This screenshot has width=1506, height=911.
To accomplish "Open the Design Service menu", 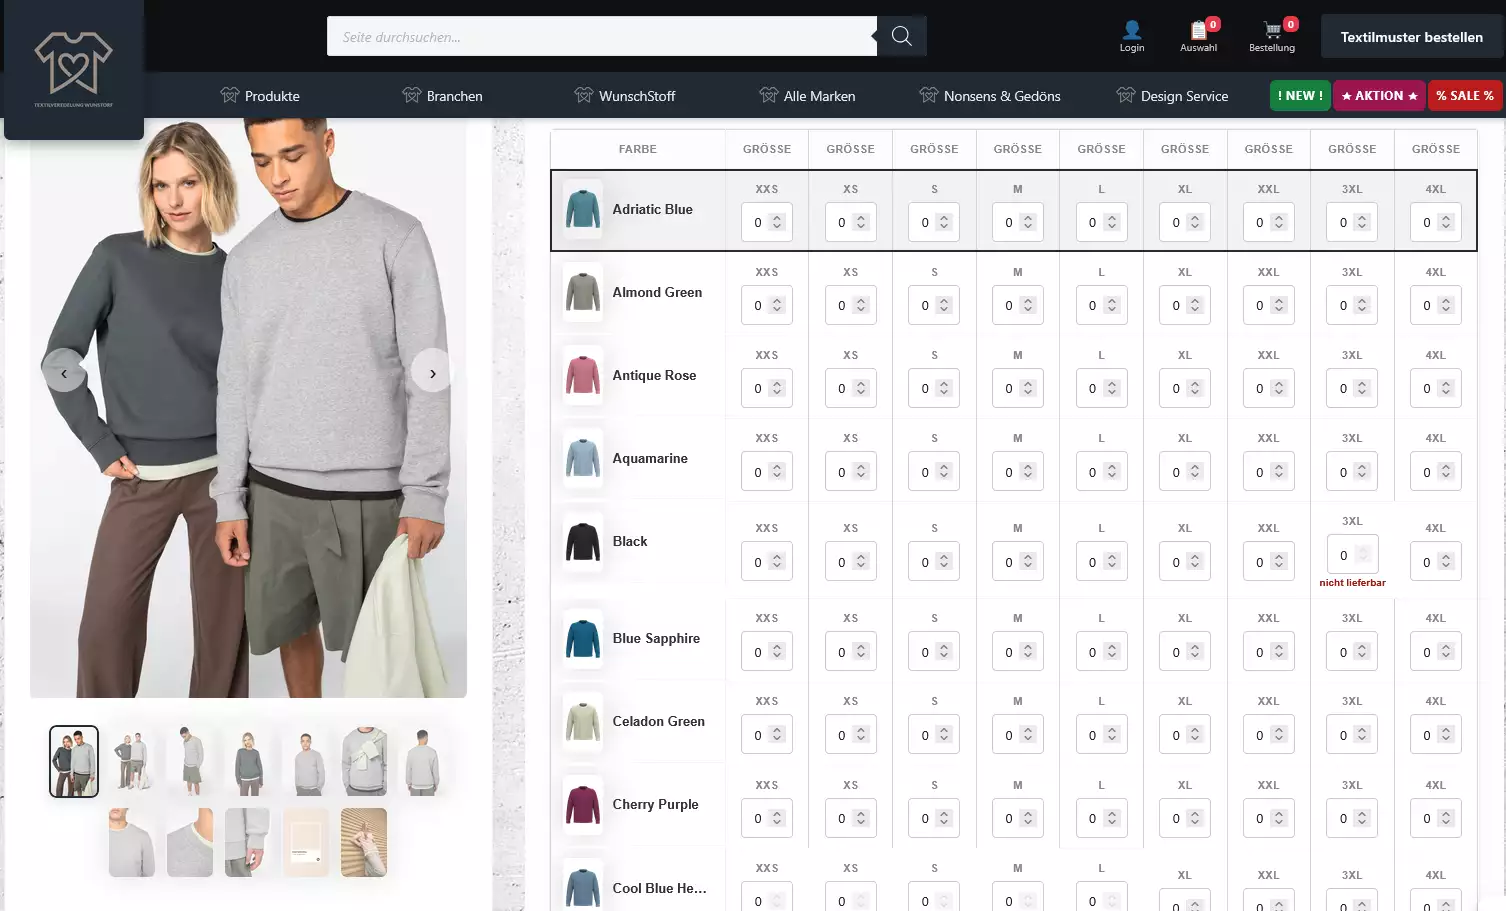I will 1172,96.
